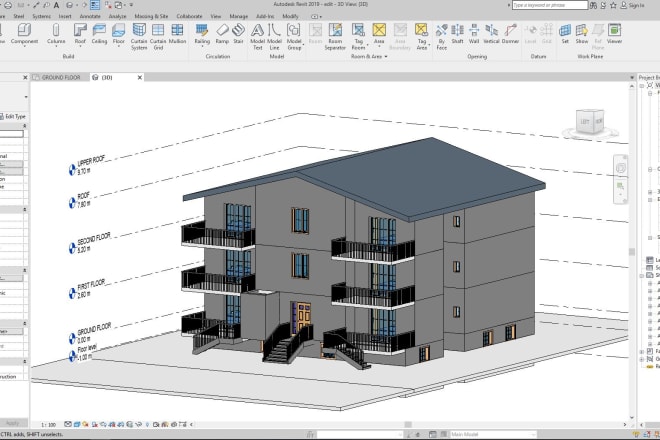Open the Annotate ribbon tab
Screen dimensions: 660x440
click(x=90, y=16)
